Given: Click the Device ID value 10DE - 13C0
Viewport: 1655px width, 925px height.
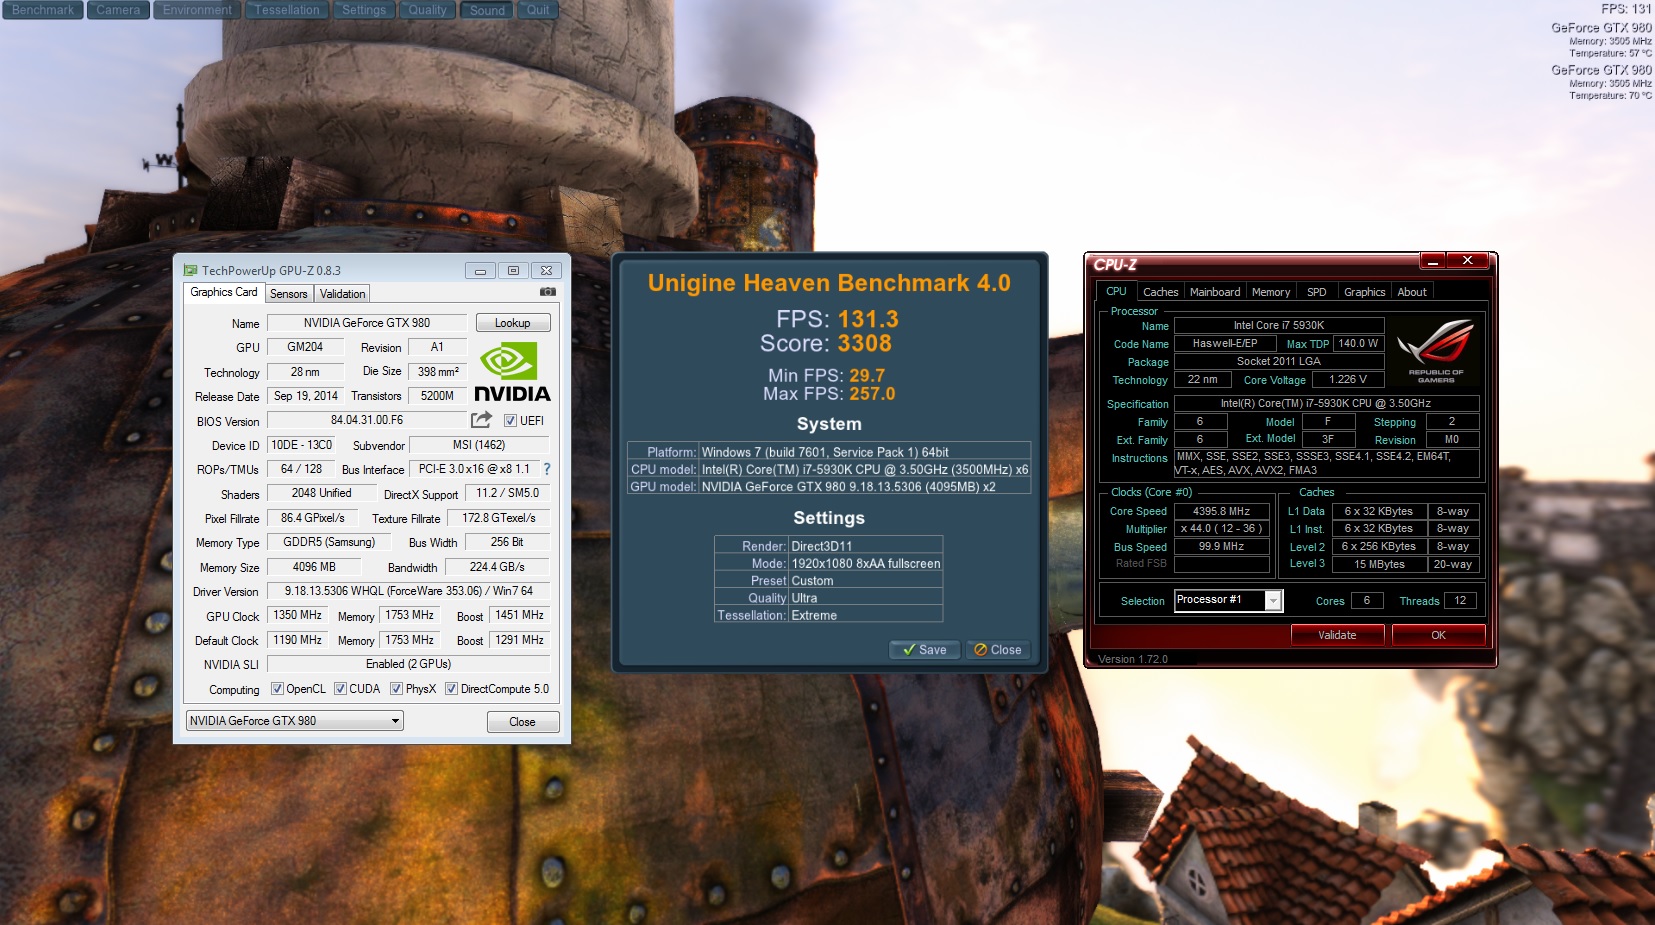Looking at the screenshot, I should [301, 445].
